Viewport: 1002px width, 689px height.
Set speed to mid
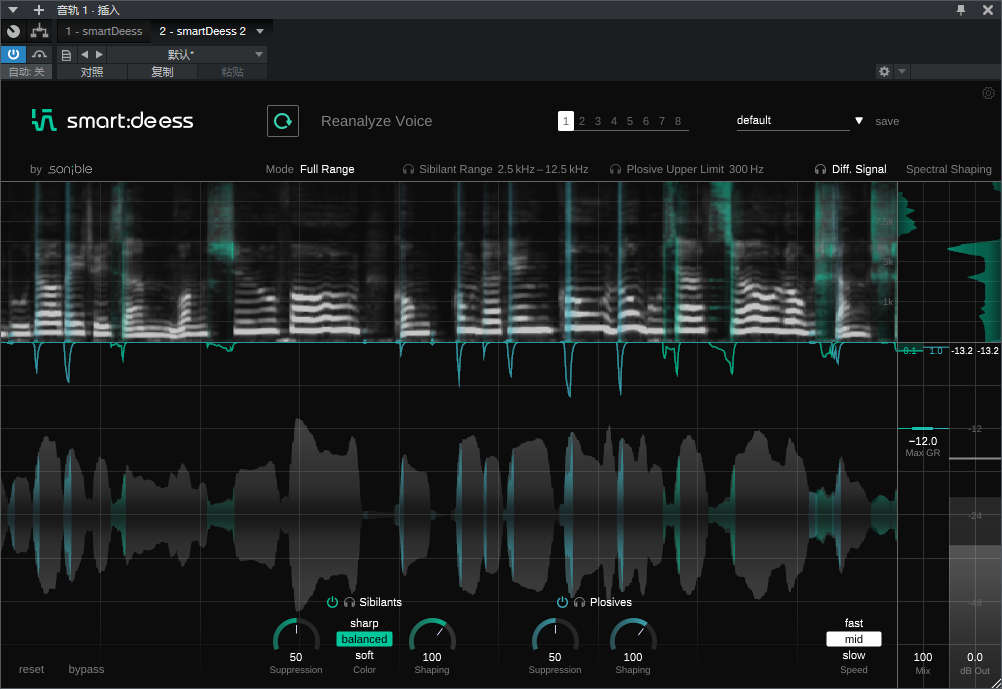point(854,639)
